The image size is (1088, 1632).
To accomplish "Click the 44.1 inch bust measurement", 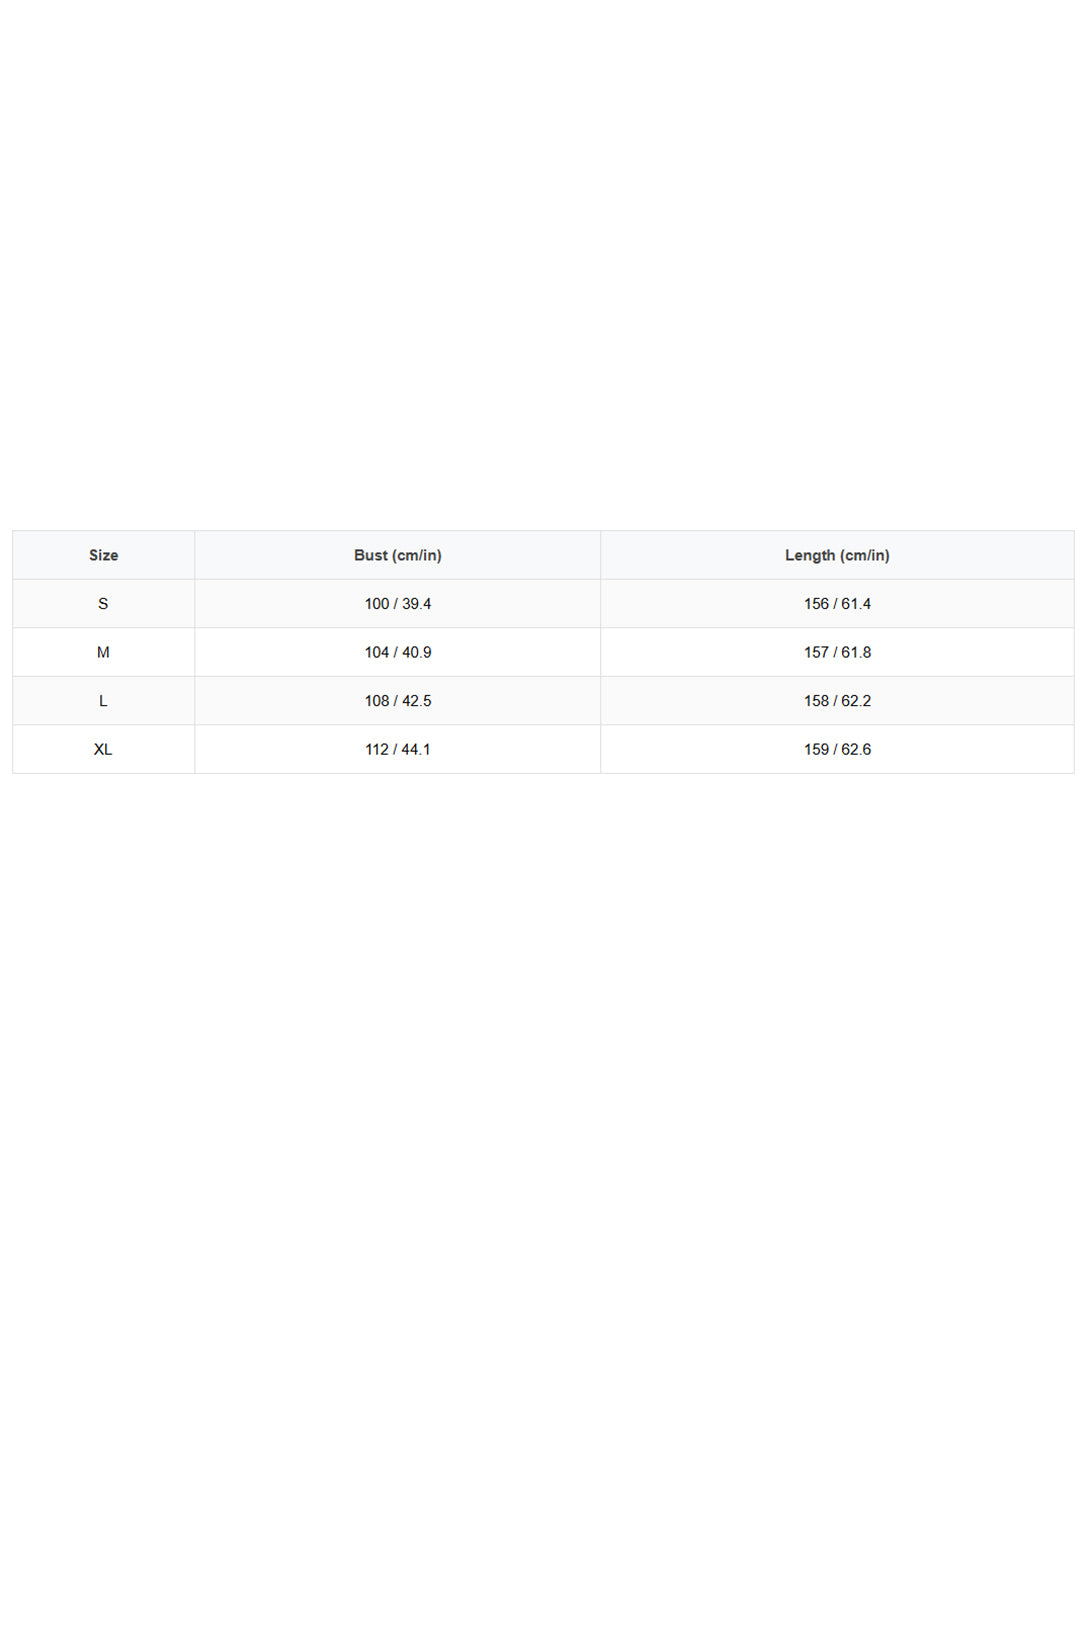I will click(x=416, y=749).
